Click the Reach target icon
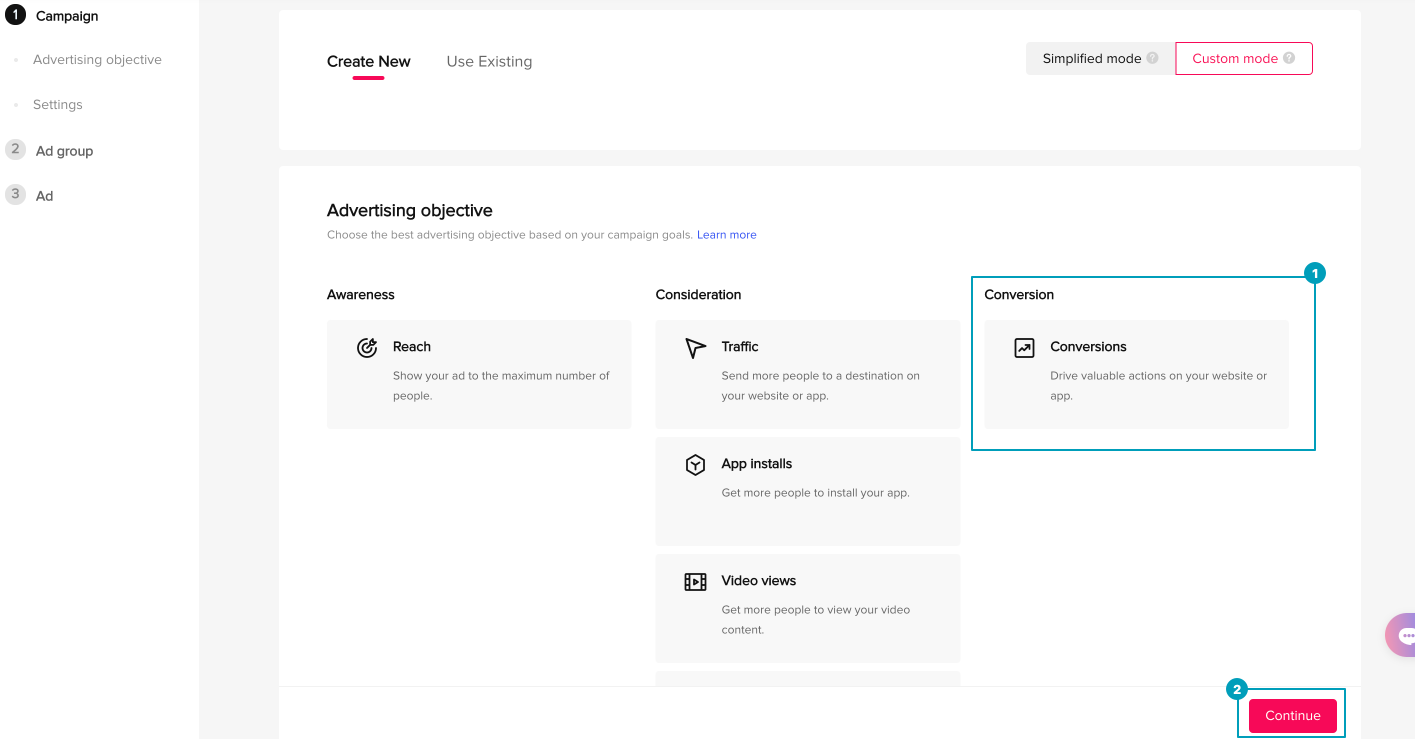 tap(367, 347)
